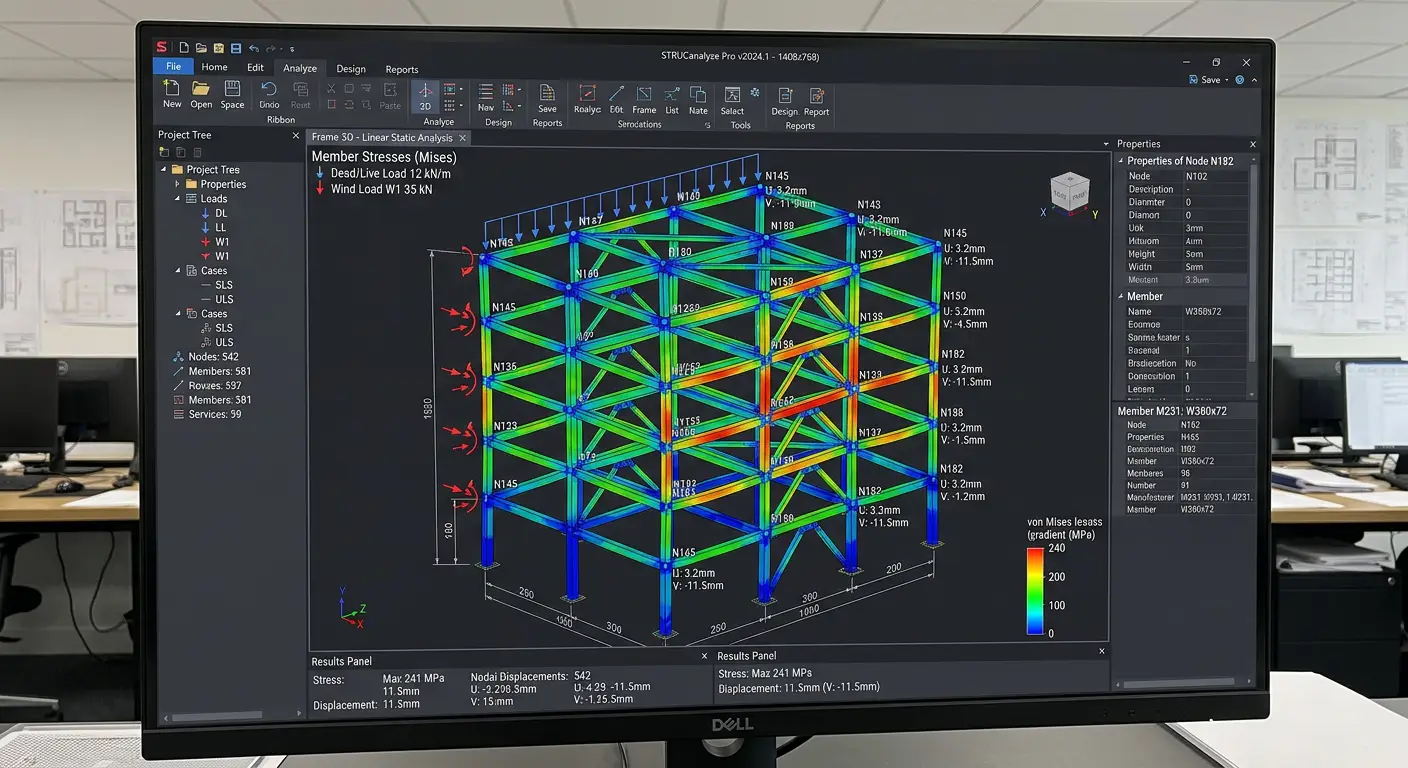1408x768 pixels.
Task: Click the quick access undo arrow
Action: coord(254,47)
